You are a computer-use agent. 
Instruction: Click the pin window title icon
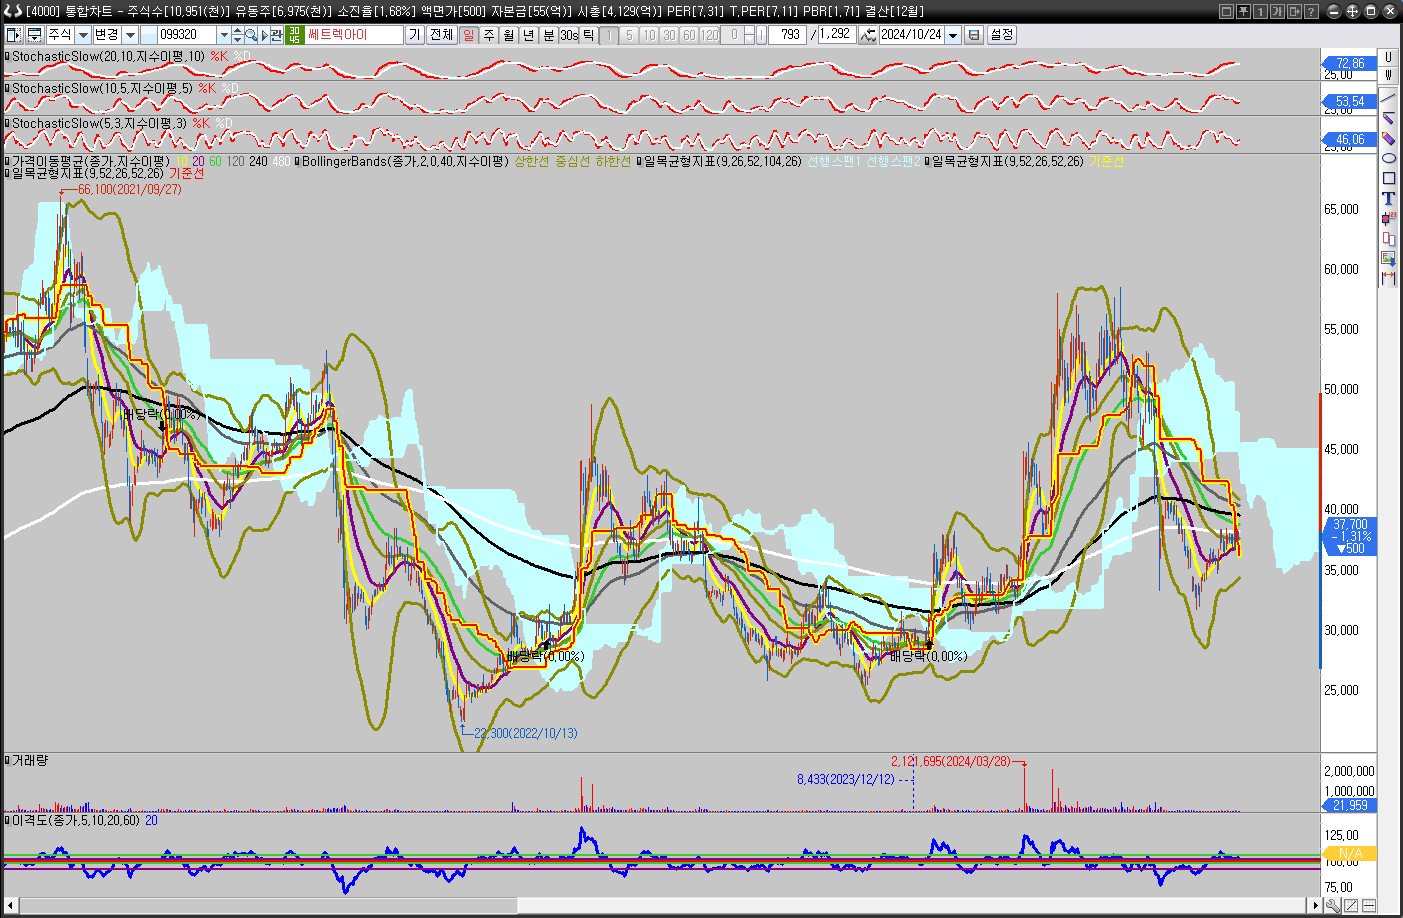click(x=1243, y=11)
